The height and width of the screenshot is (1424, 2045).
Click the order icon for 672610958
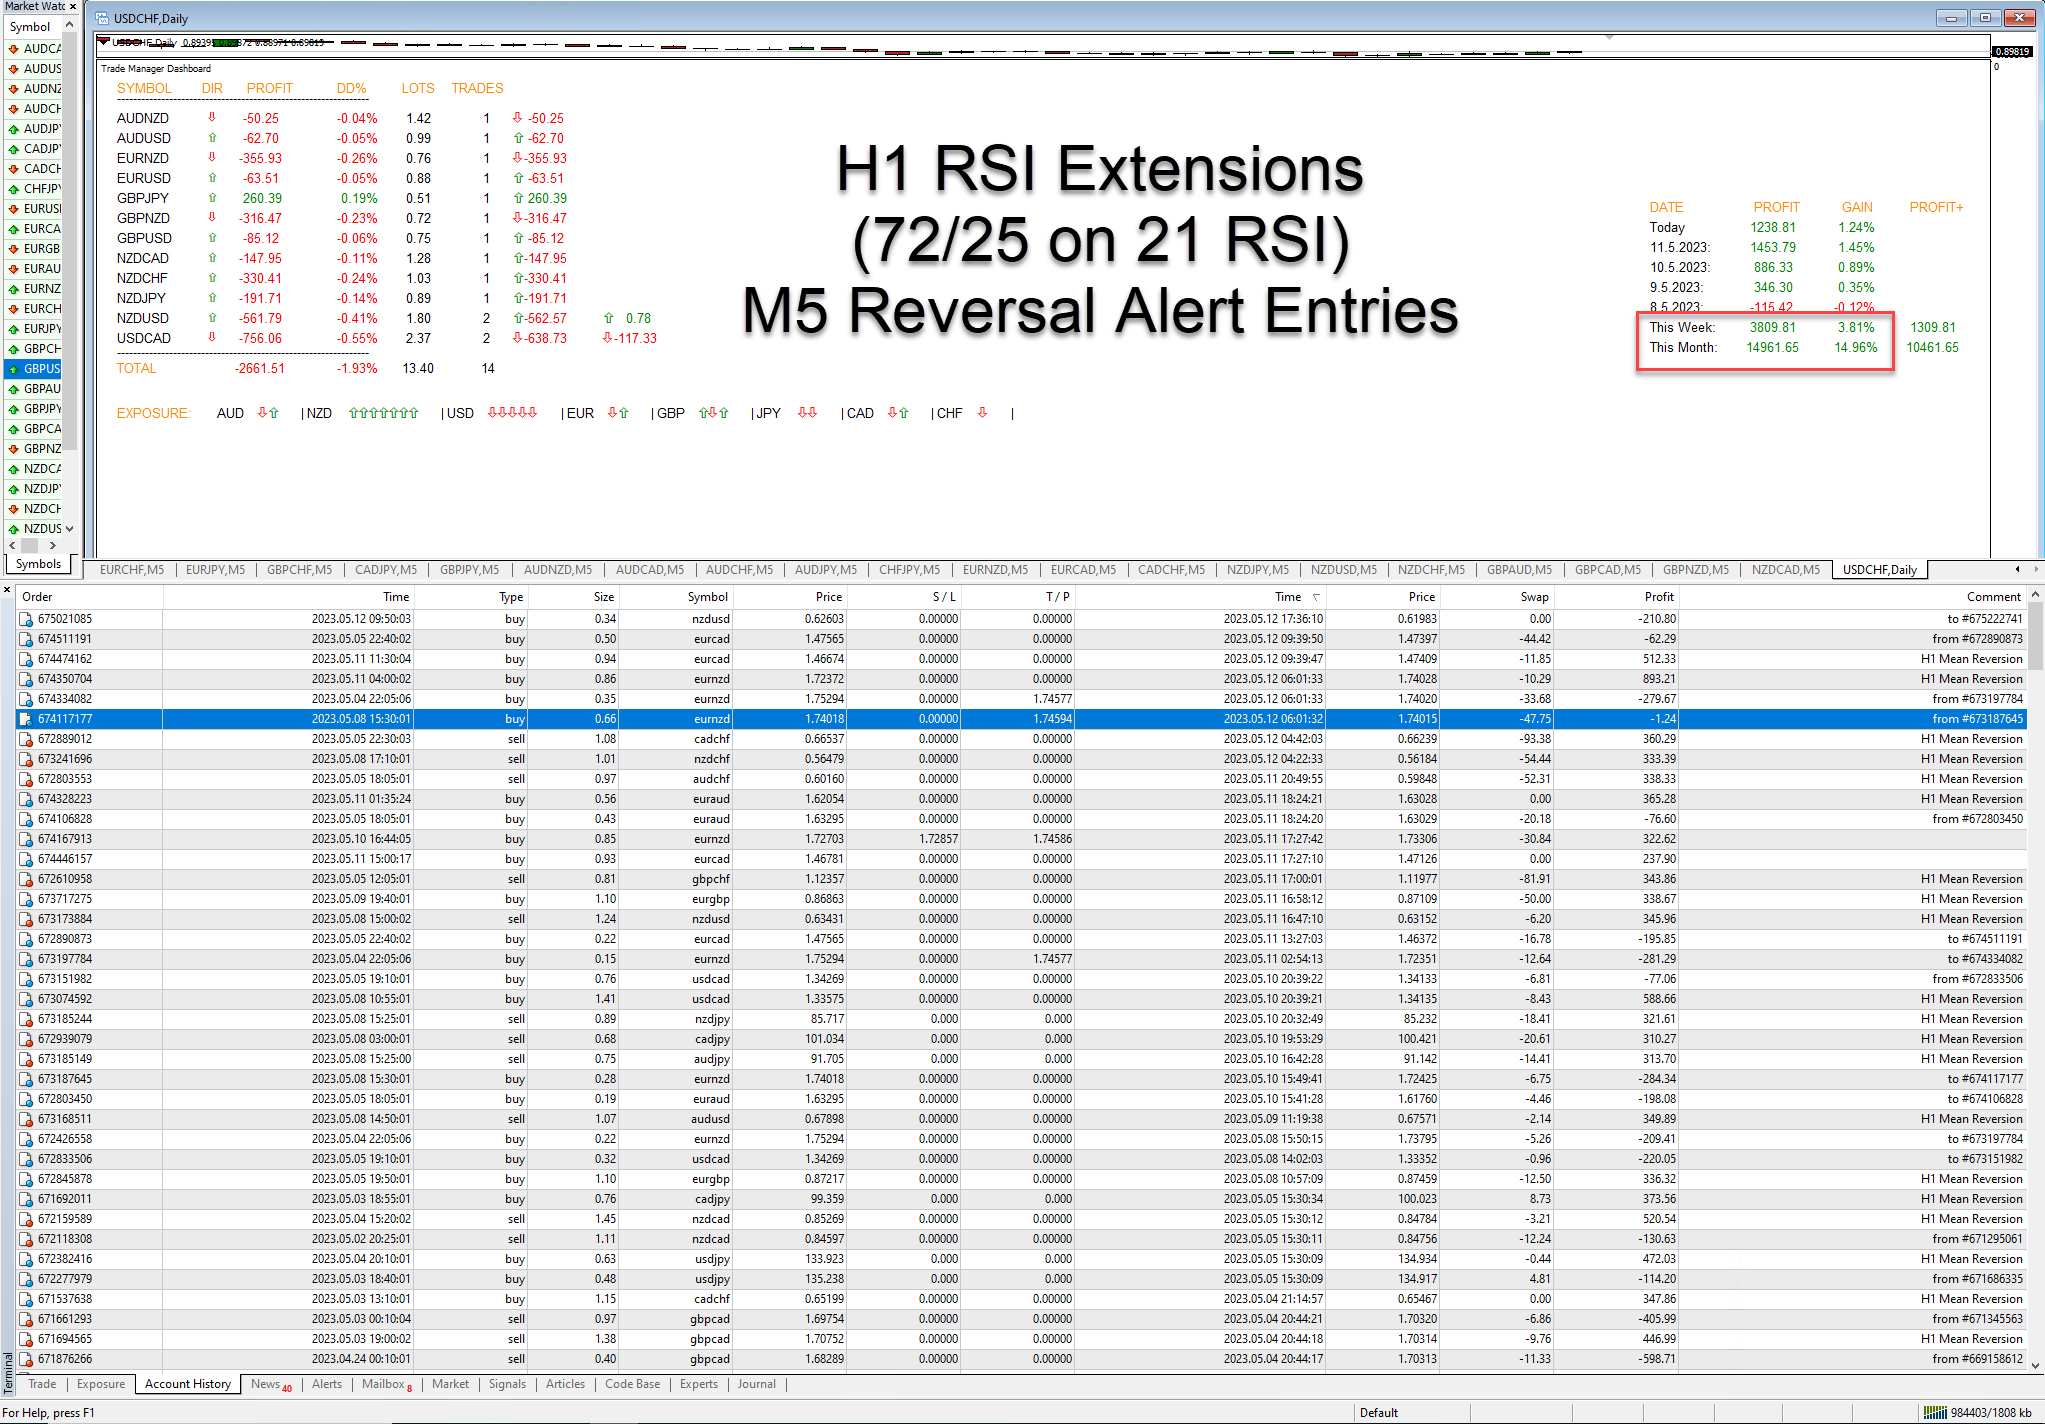coord(26,879)
